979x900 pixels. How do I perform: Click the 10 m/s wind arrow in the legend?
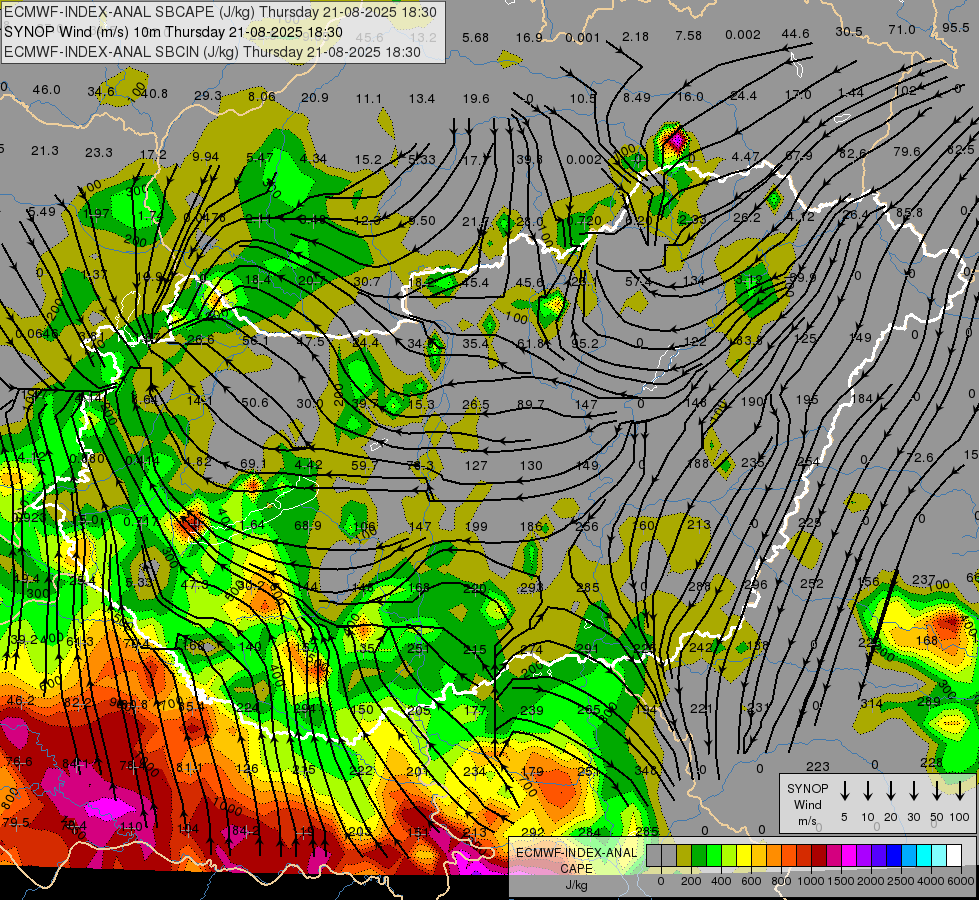coord(868,790)
